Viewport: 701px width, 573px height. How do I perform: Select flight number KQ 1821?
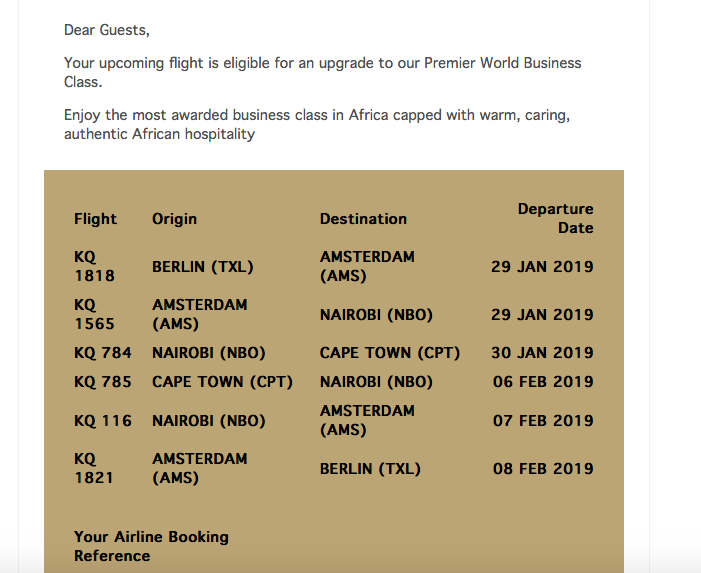(93, 468)
